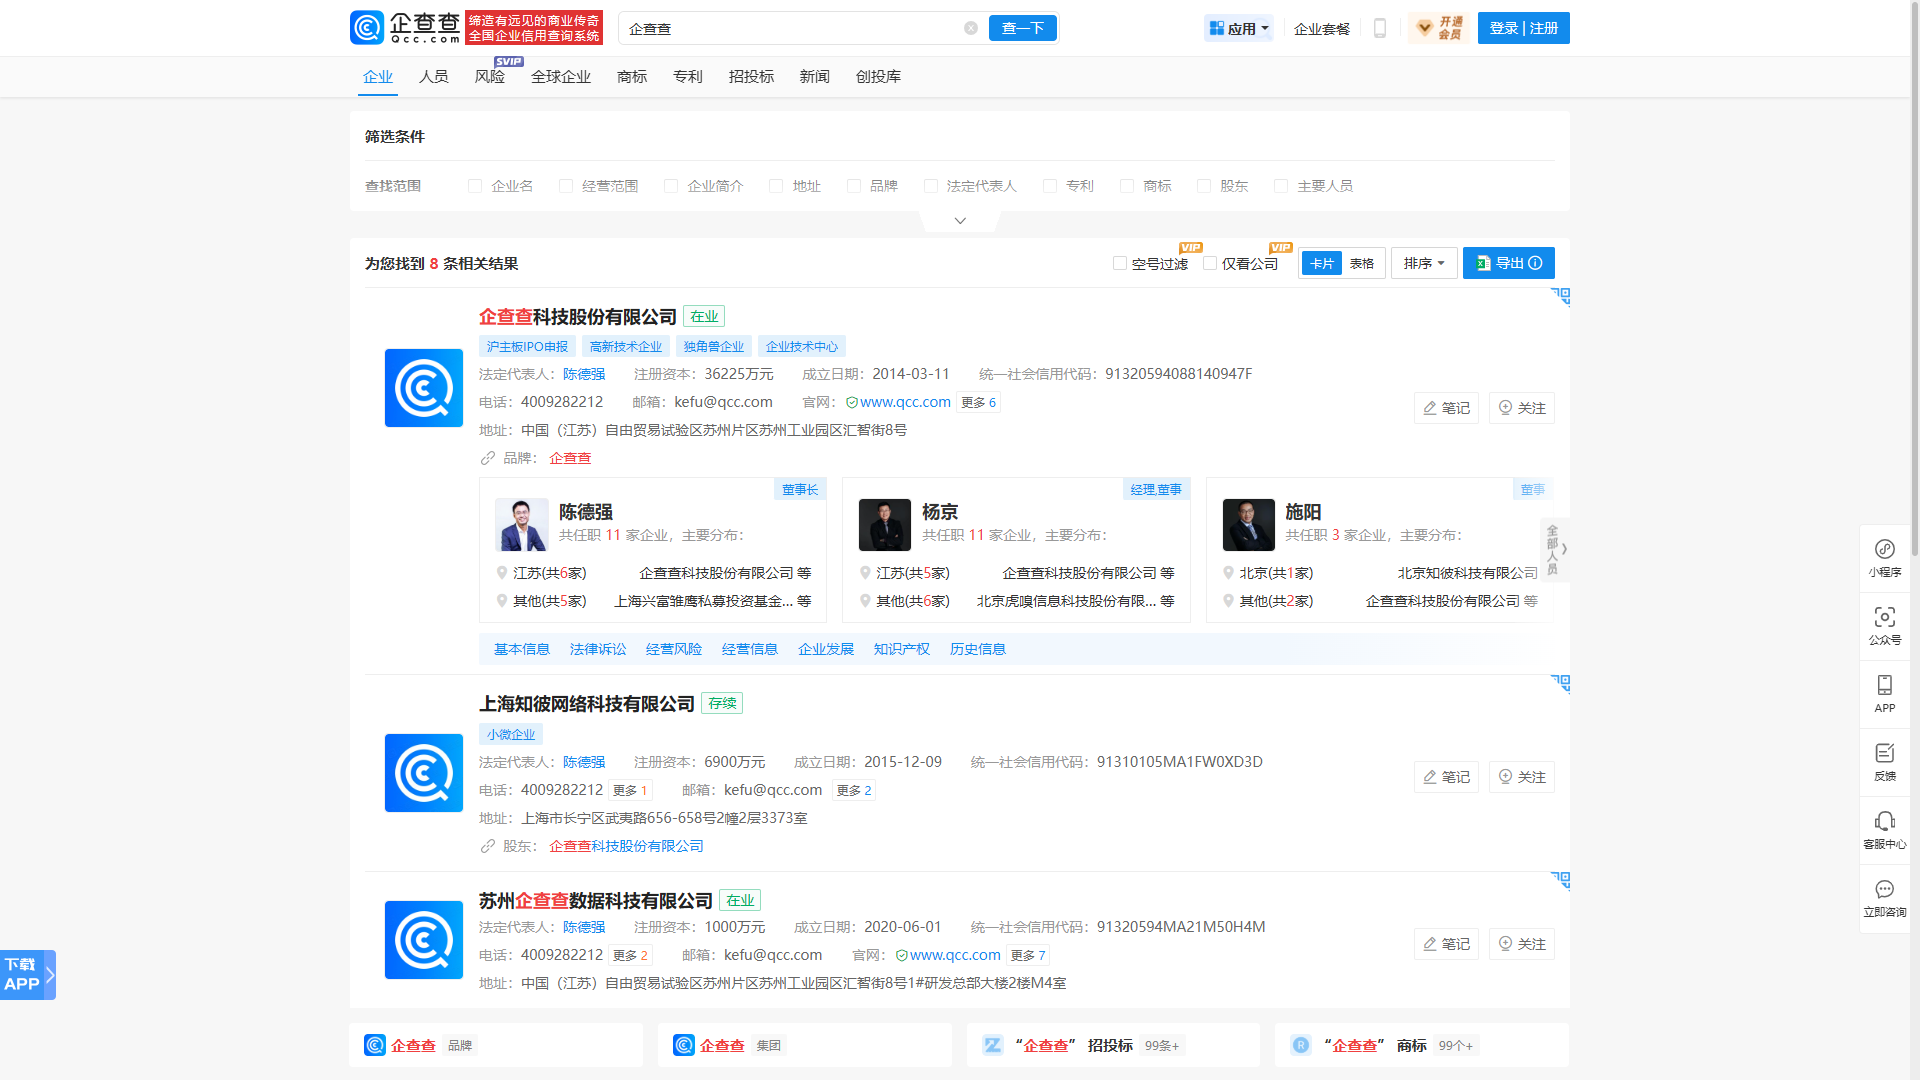Viewport: 1920px width, 1080px height.
Task: Switch to the 商标 tab
Action: 632,77
